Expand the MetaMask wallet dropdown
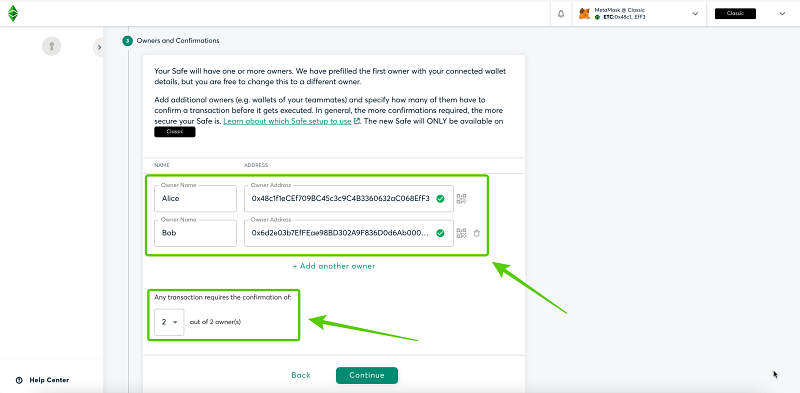The image size is (800, 393). click(695, 14)
